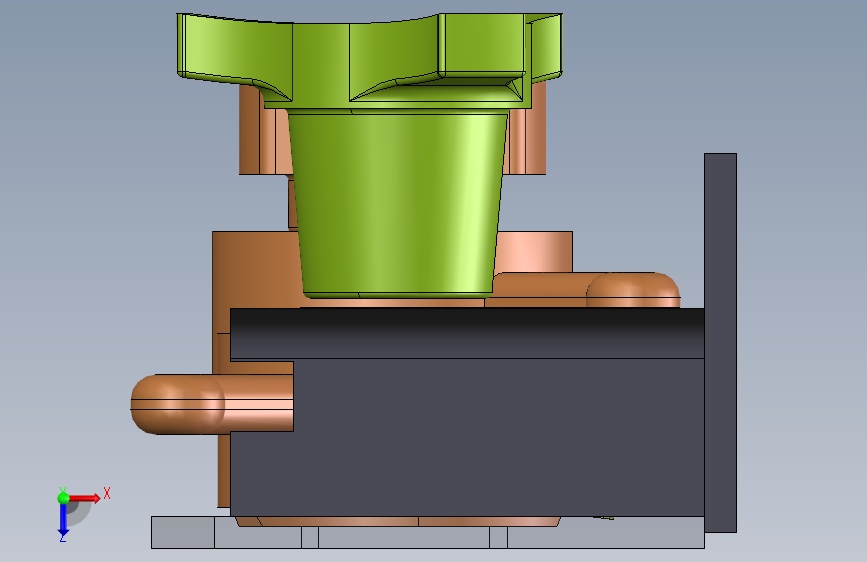
Task: Click the blue Z axis arrow of the triad
Action: pyautogui.click(x=63, y=521)
